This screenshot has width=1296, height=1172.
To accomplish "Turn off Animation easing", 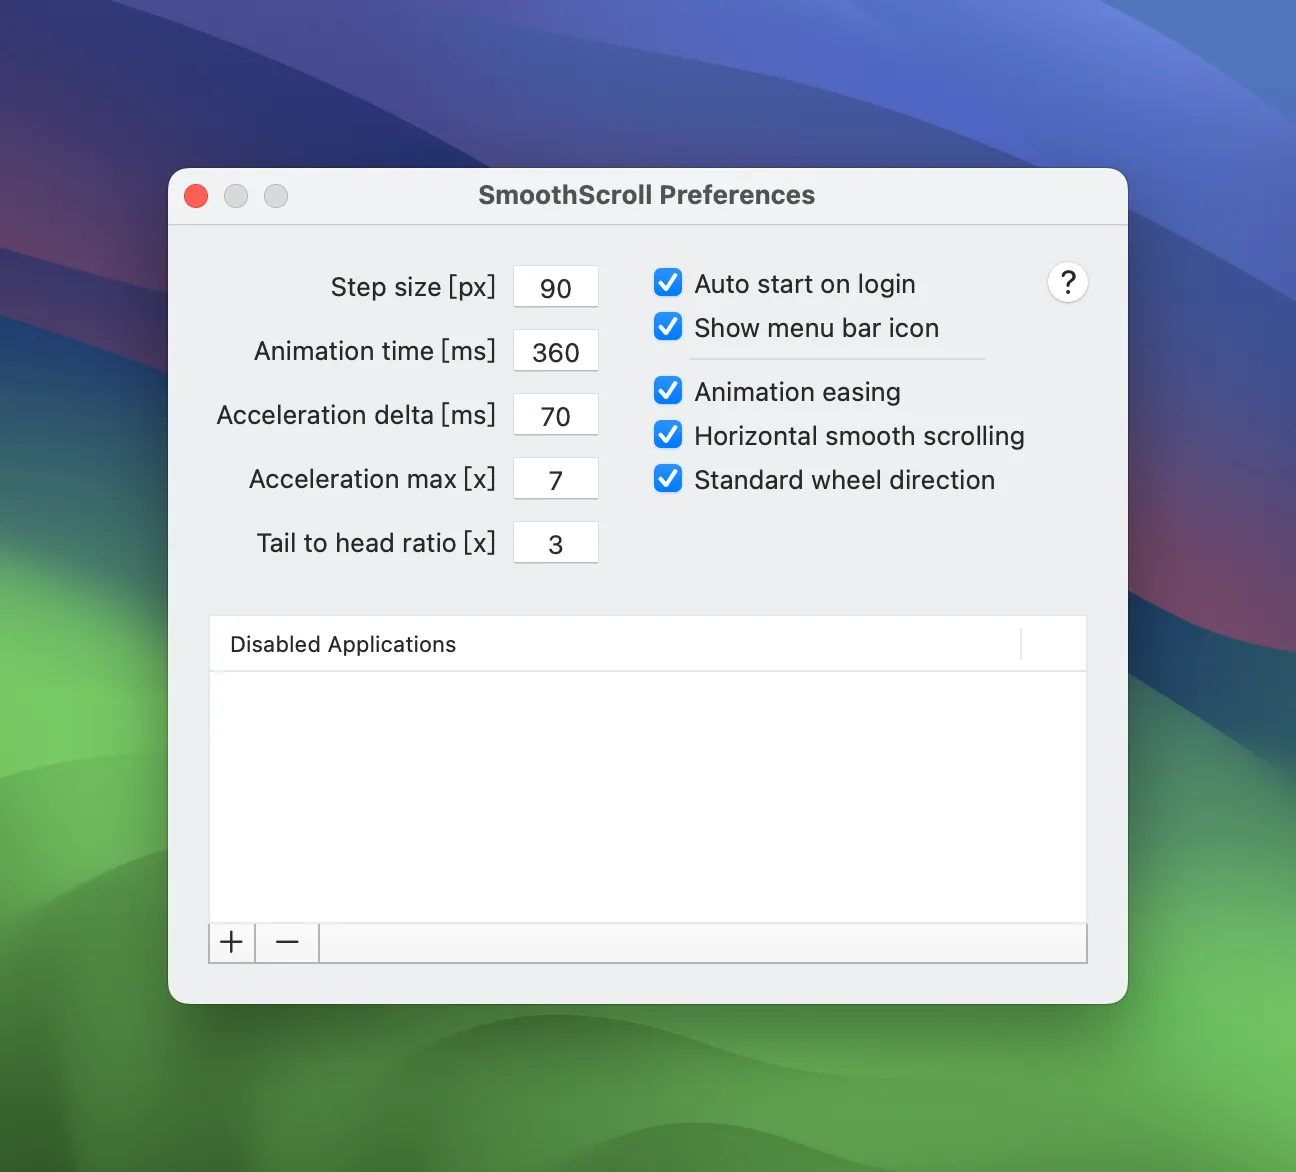I will (667, 390).
